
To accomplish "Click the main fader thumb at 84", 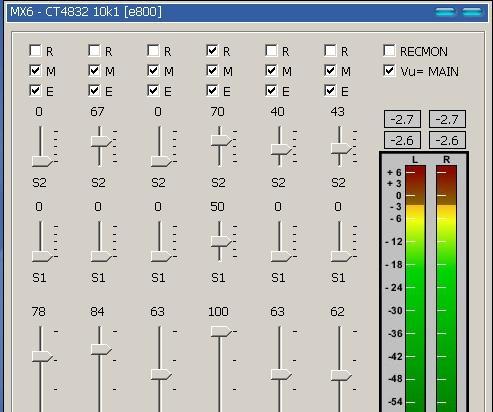I will click(101, 349).
